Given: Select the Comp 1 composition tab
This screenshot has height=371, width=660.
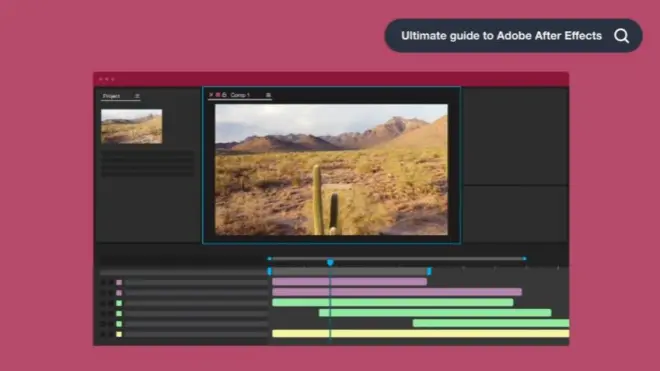Looking at the screenshot, I should coord(240,95).
